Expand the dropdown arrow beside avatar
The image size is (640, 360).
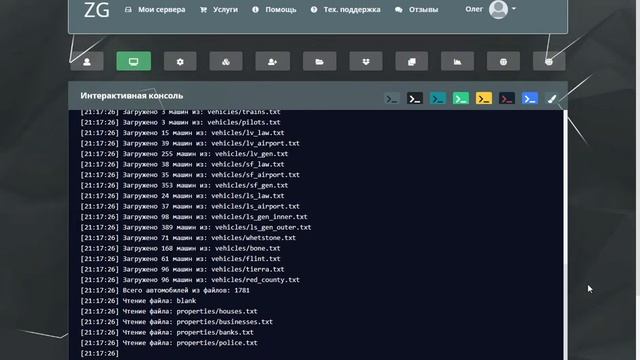(513, 9)
